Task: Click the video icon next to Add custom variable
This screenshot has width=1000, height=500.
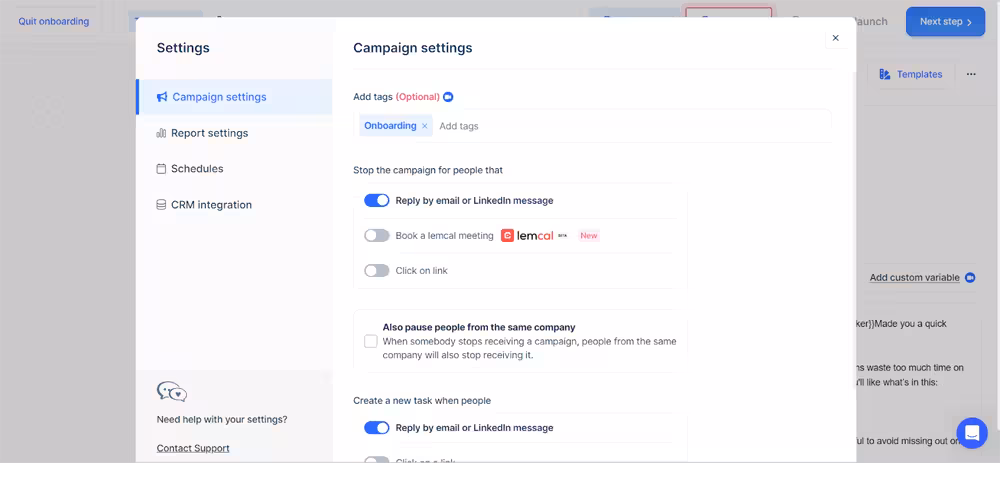Action: tap(970, 278)
